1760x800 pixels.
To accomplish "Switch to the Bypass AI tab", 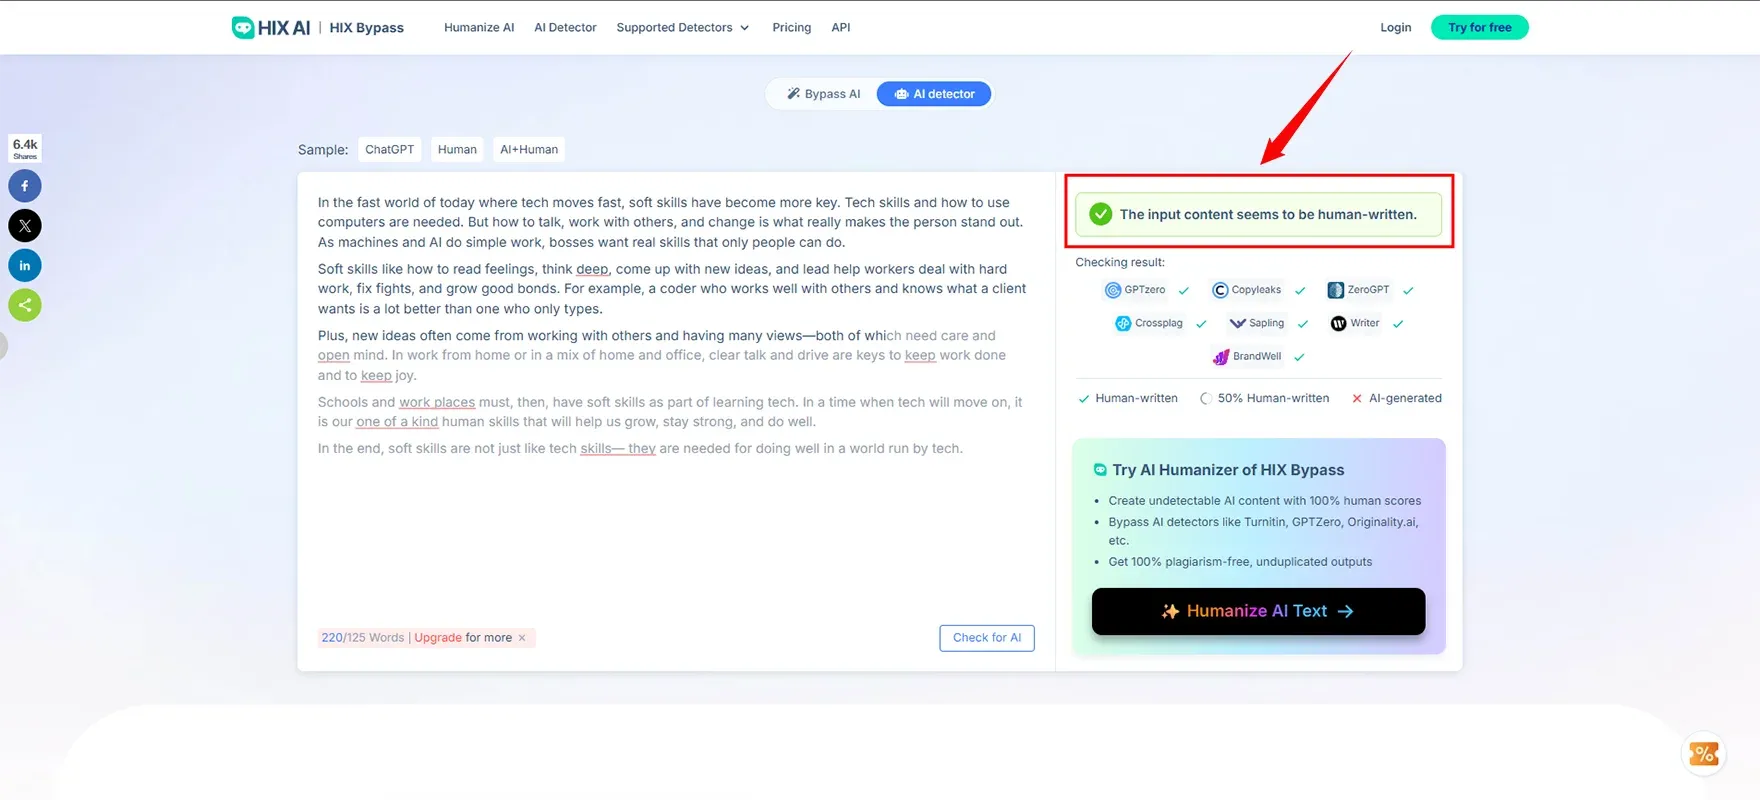I will click(823, 94).
